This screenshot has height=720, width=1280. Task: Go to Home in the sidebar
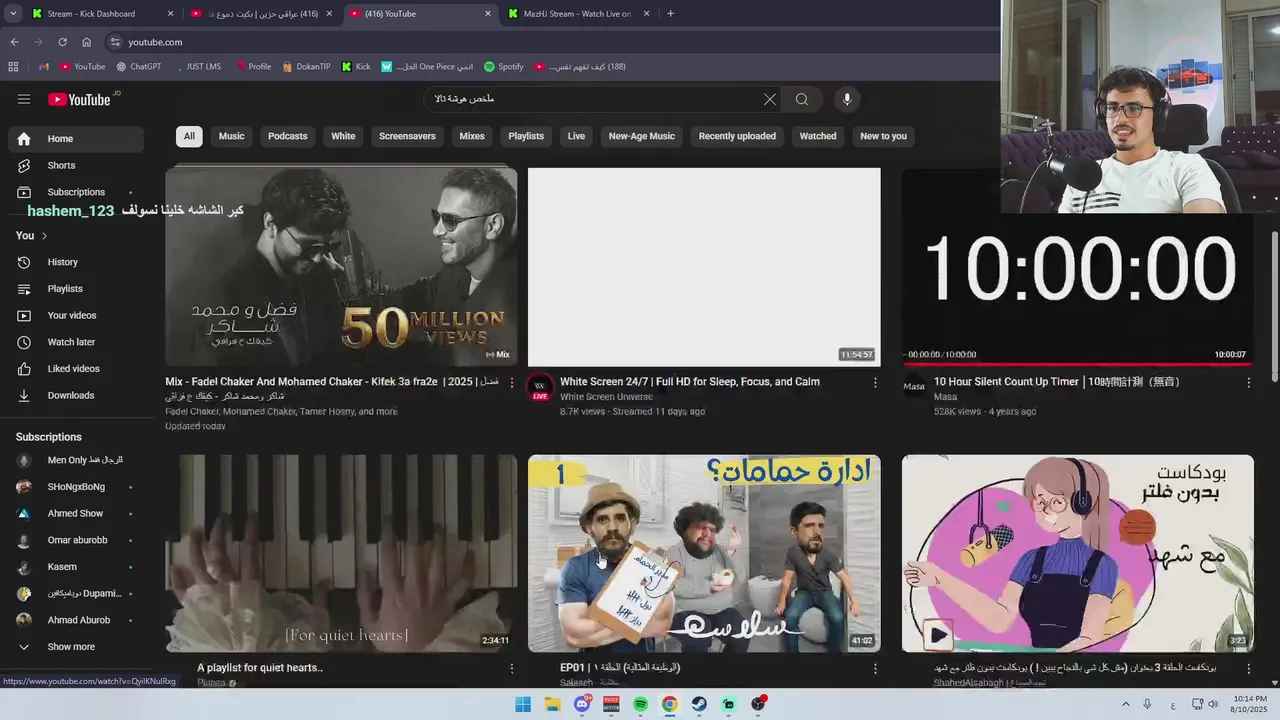coord(76,139)
